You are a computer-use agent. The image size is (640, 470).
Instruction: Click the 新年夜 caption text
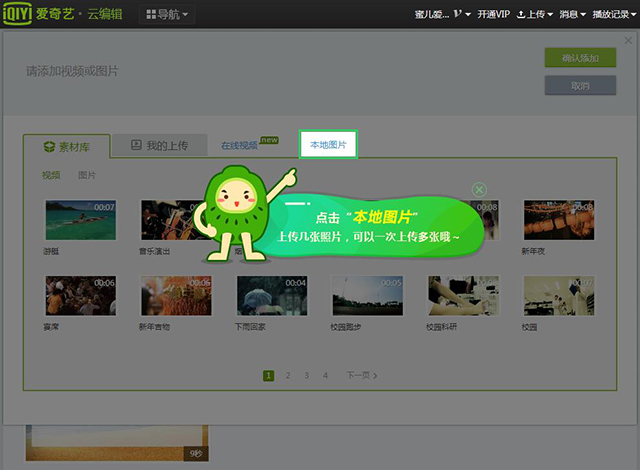pos(533,251)
